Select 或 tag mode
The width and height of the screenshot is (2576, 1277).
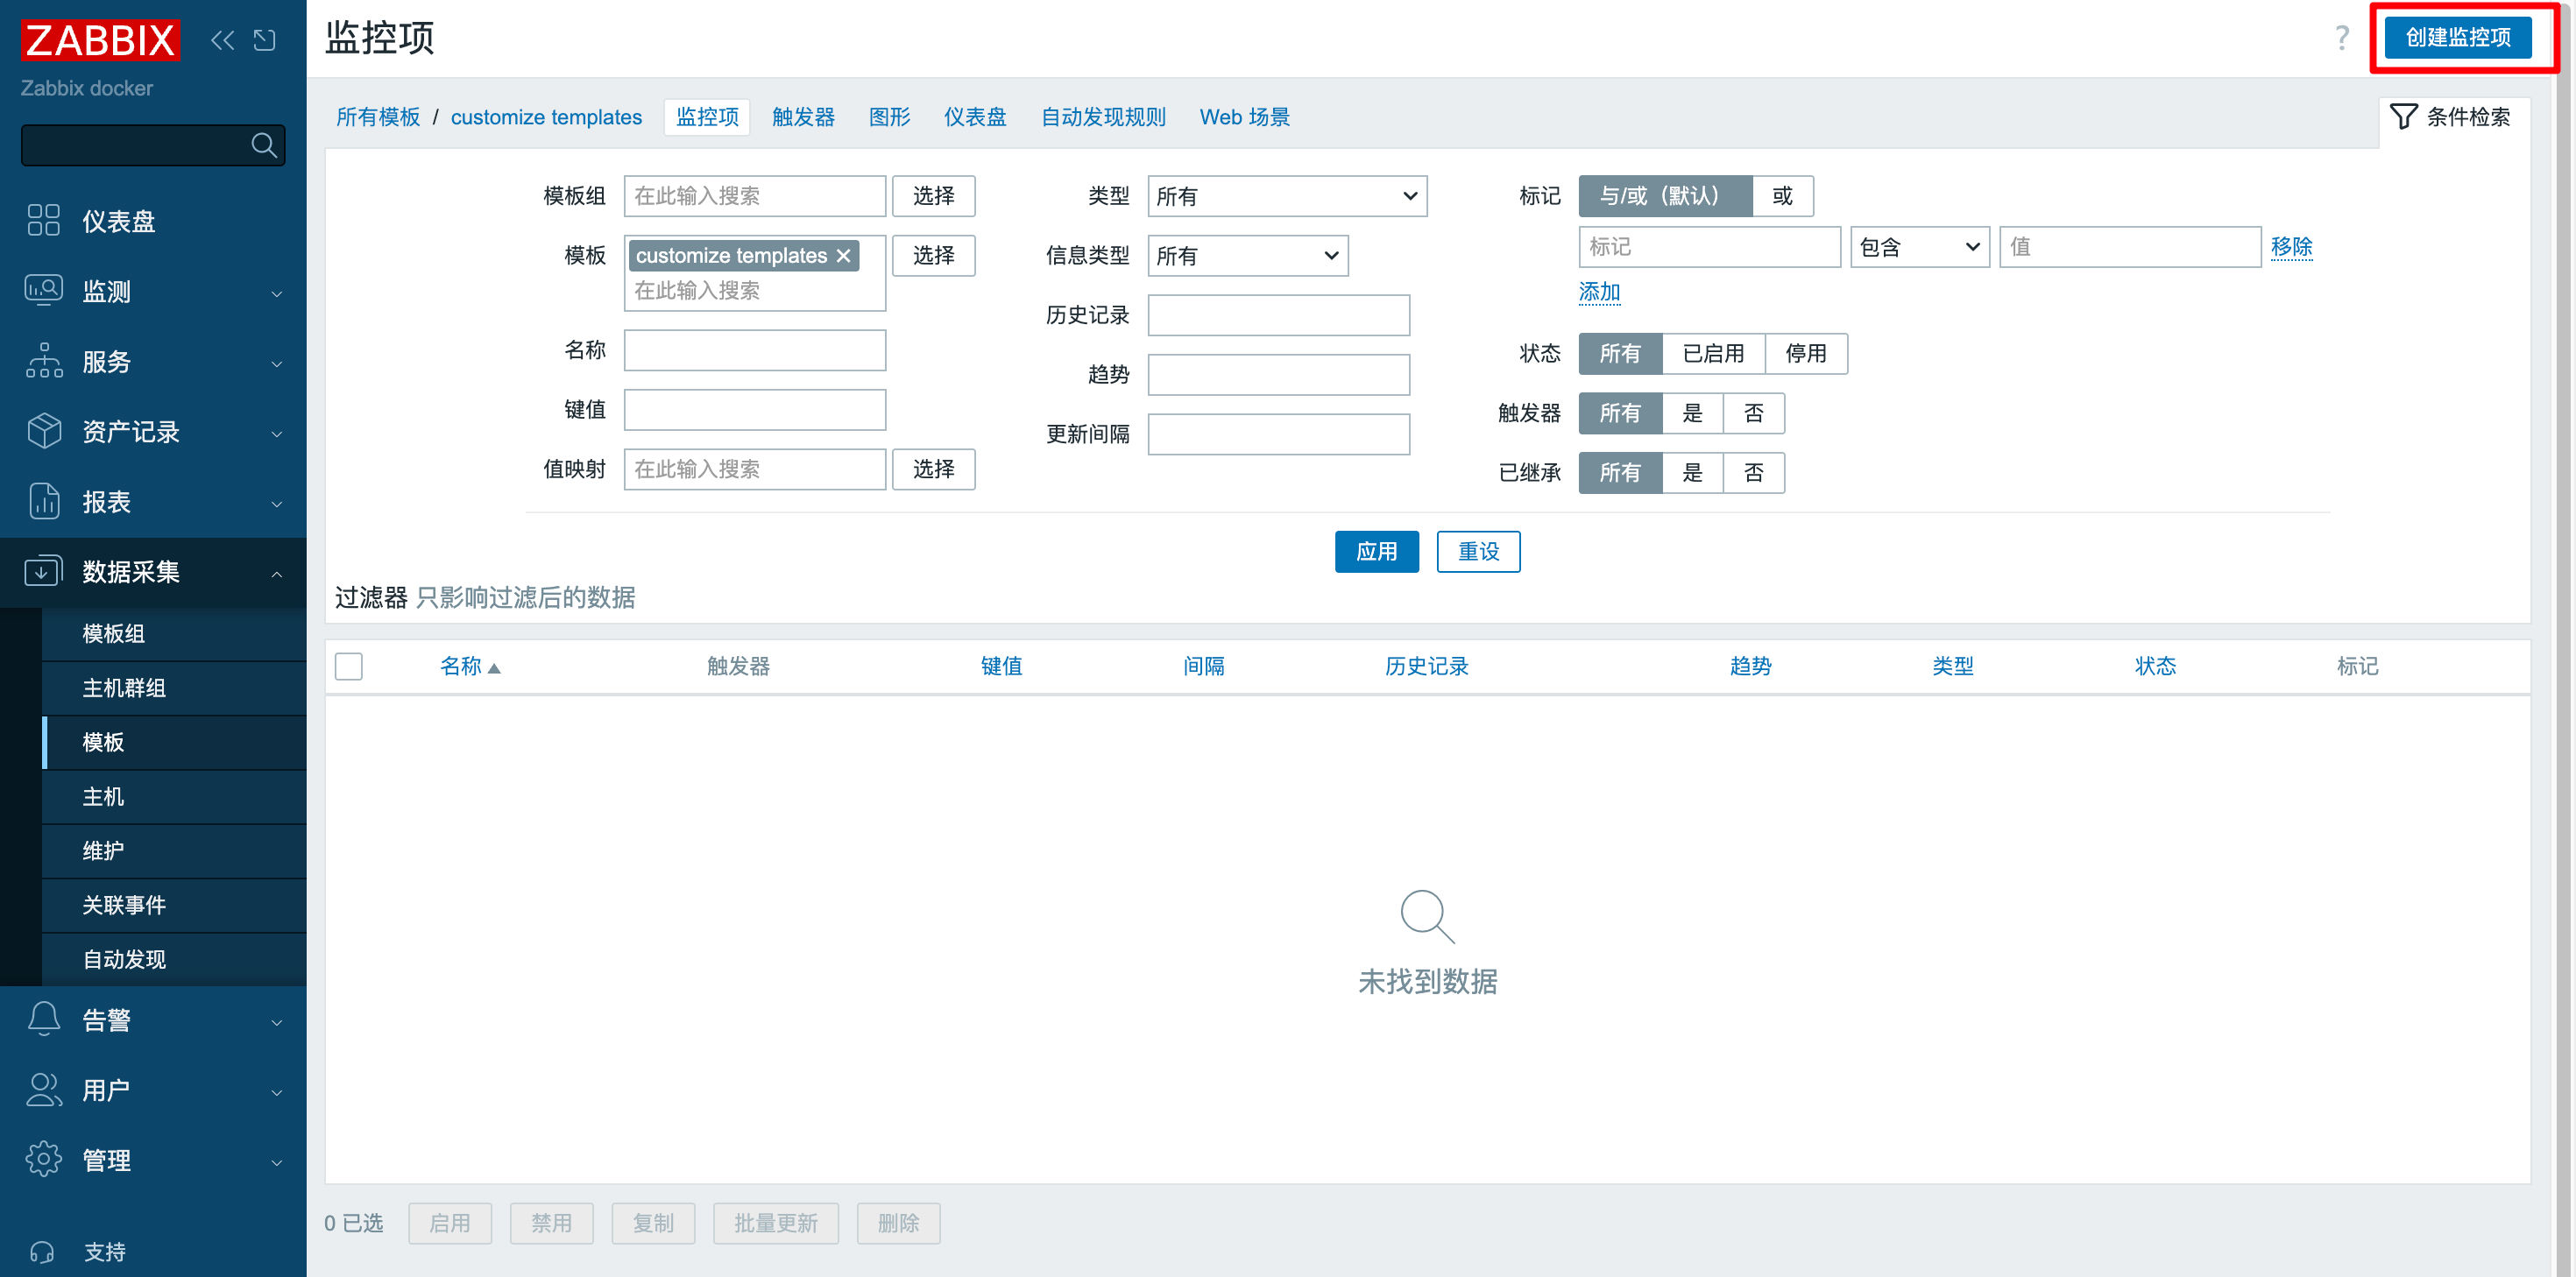1782,196
